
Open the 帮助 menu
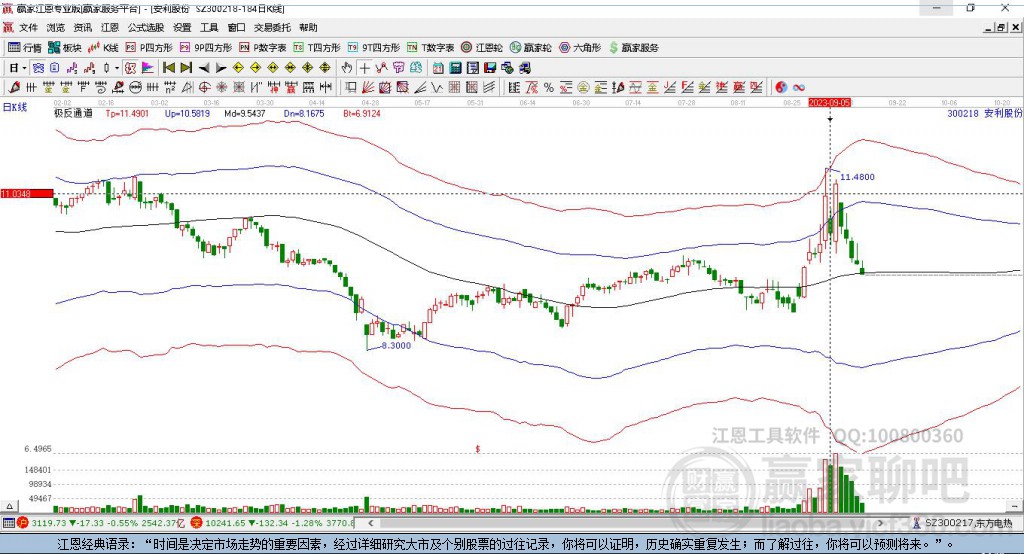[308, 27]
